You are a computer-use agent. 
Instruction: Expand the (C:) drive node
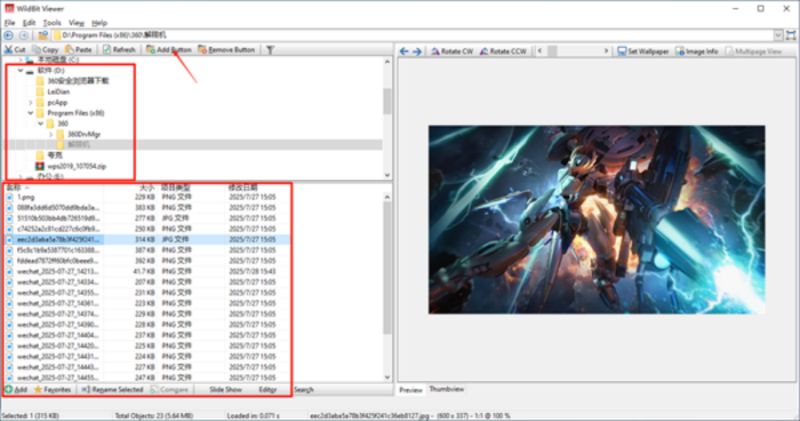click(20, 60)
